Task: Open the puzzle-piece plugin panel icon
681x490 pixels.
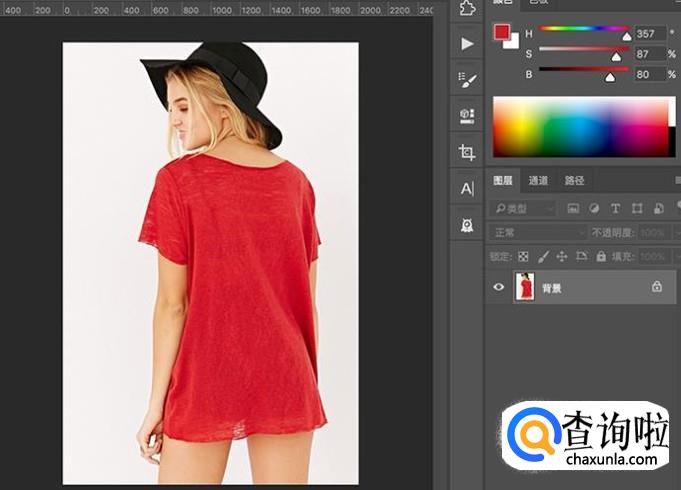Action: click(466, 9)
